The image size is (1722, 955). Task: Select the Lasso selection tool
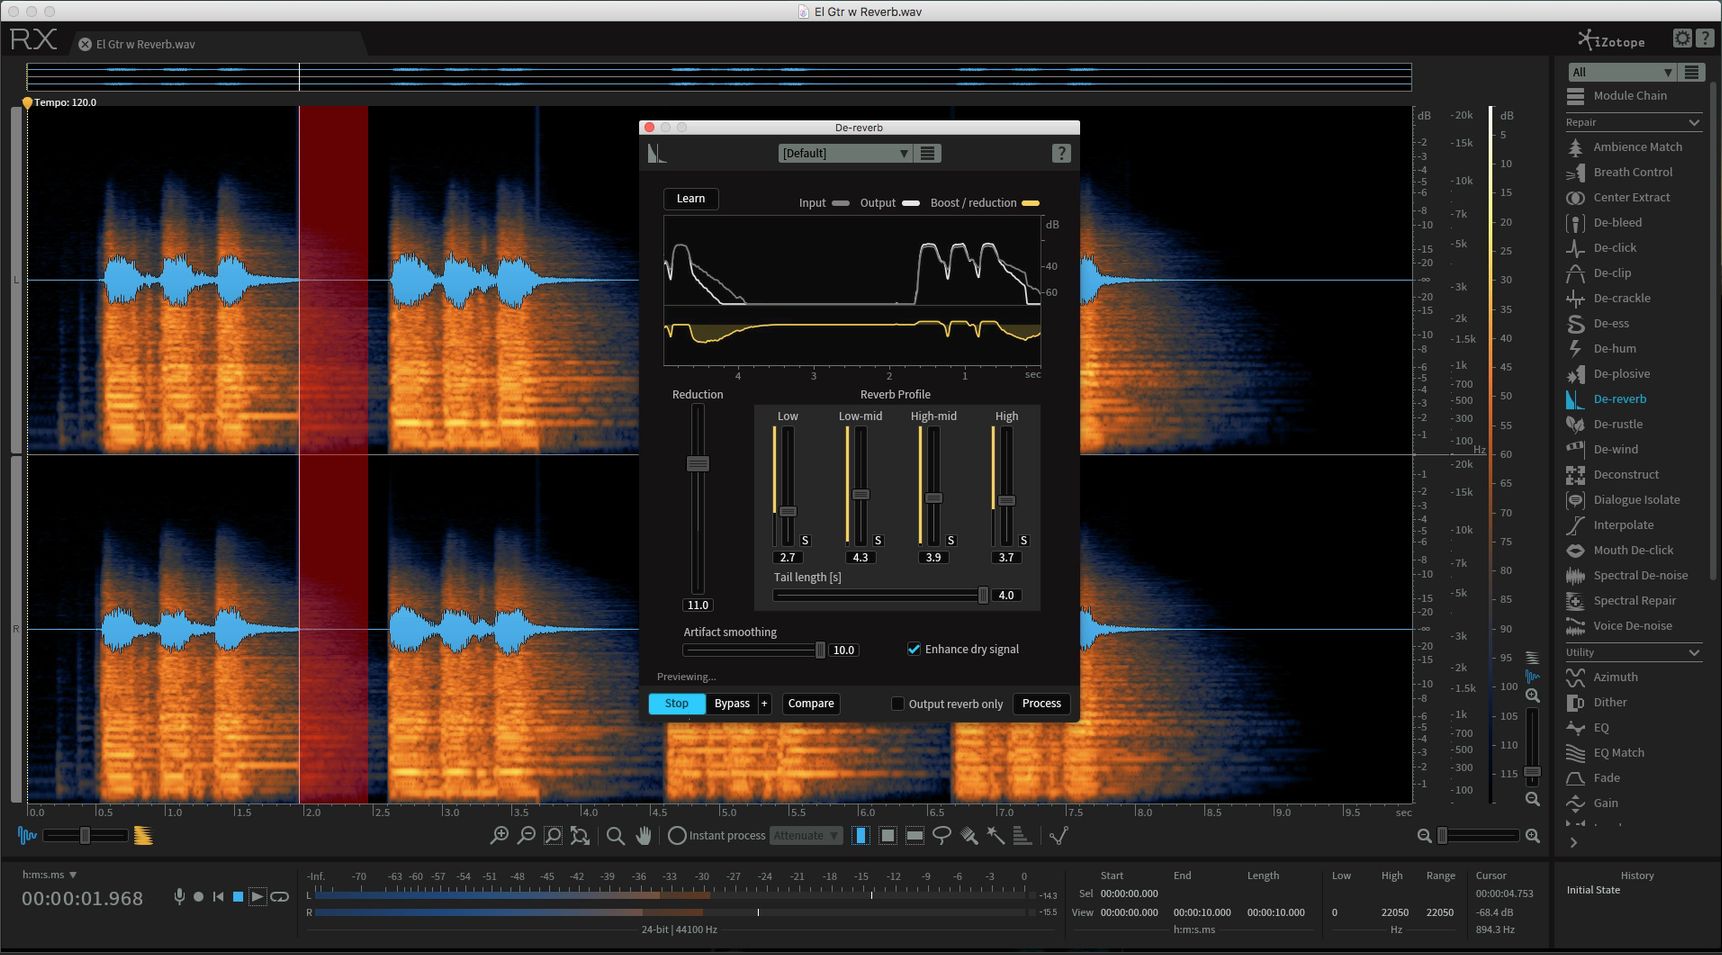pyautogui.click(x=941, y=835)
